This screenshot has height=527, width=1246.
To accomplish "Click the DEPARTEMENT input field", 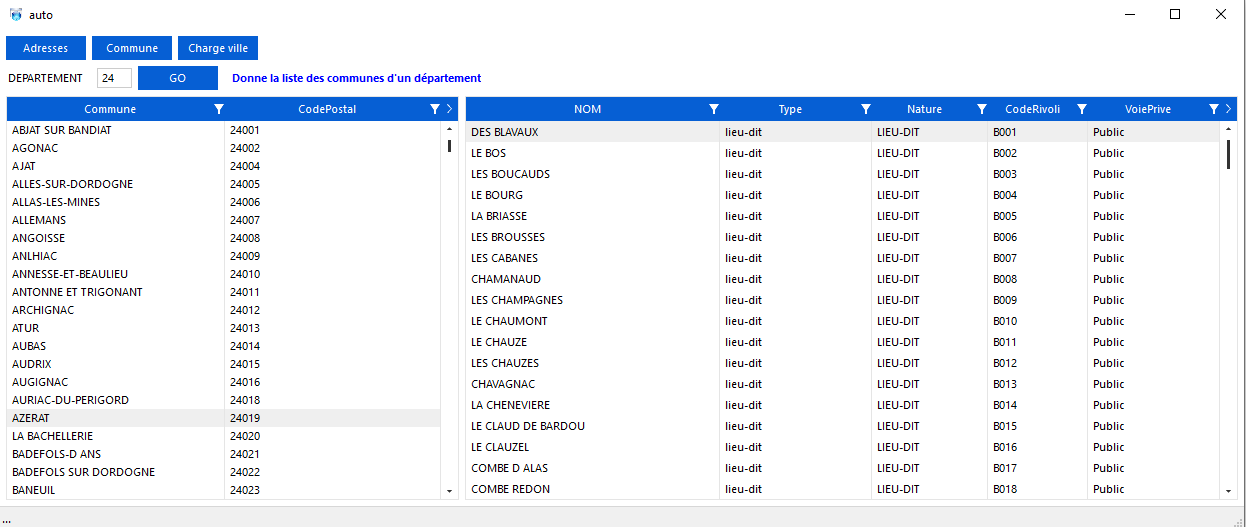I will point(114,78).
